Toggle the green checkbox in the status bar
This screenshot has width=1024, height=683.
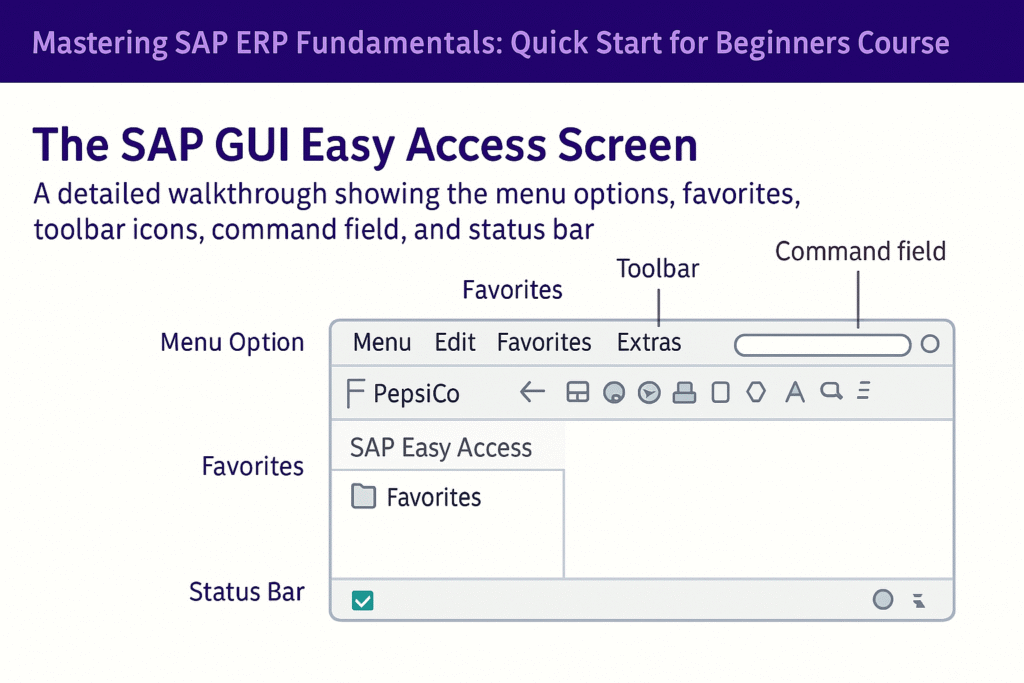(x=361, y=599)
